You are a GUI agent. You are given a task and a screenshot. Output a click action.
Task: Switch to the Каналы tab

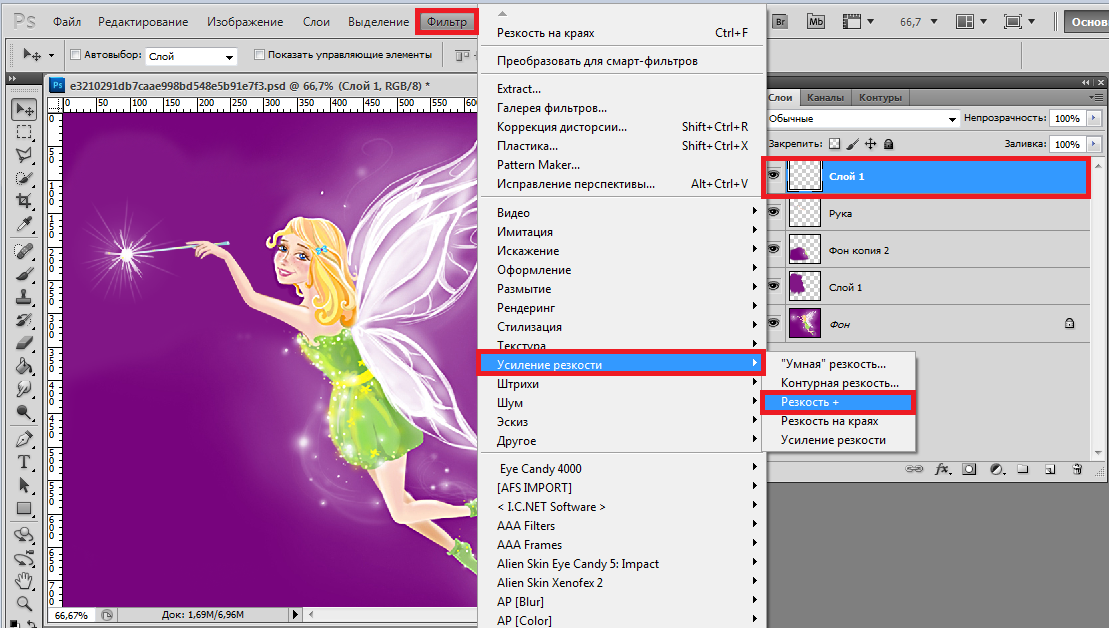(825, 98)
